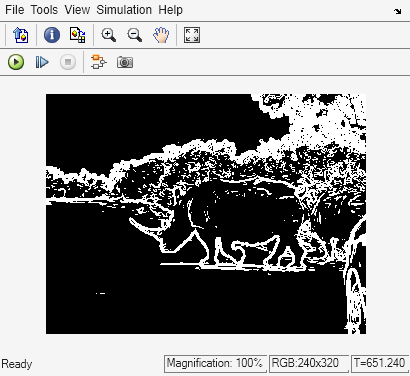The image size is (410, 376).
Task: Select the Zoom In tool
Action: 109,35
